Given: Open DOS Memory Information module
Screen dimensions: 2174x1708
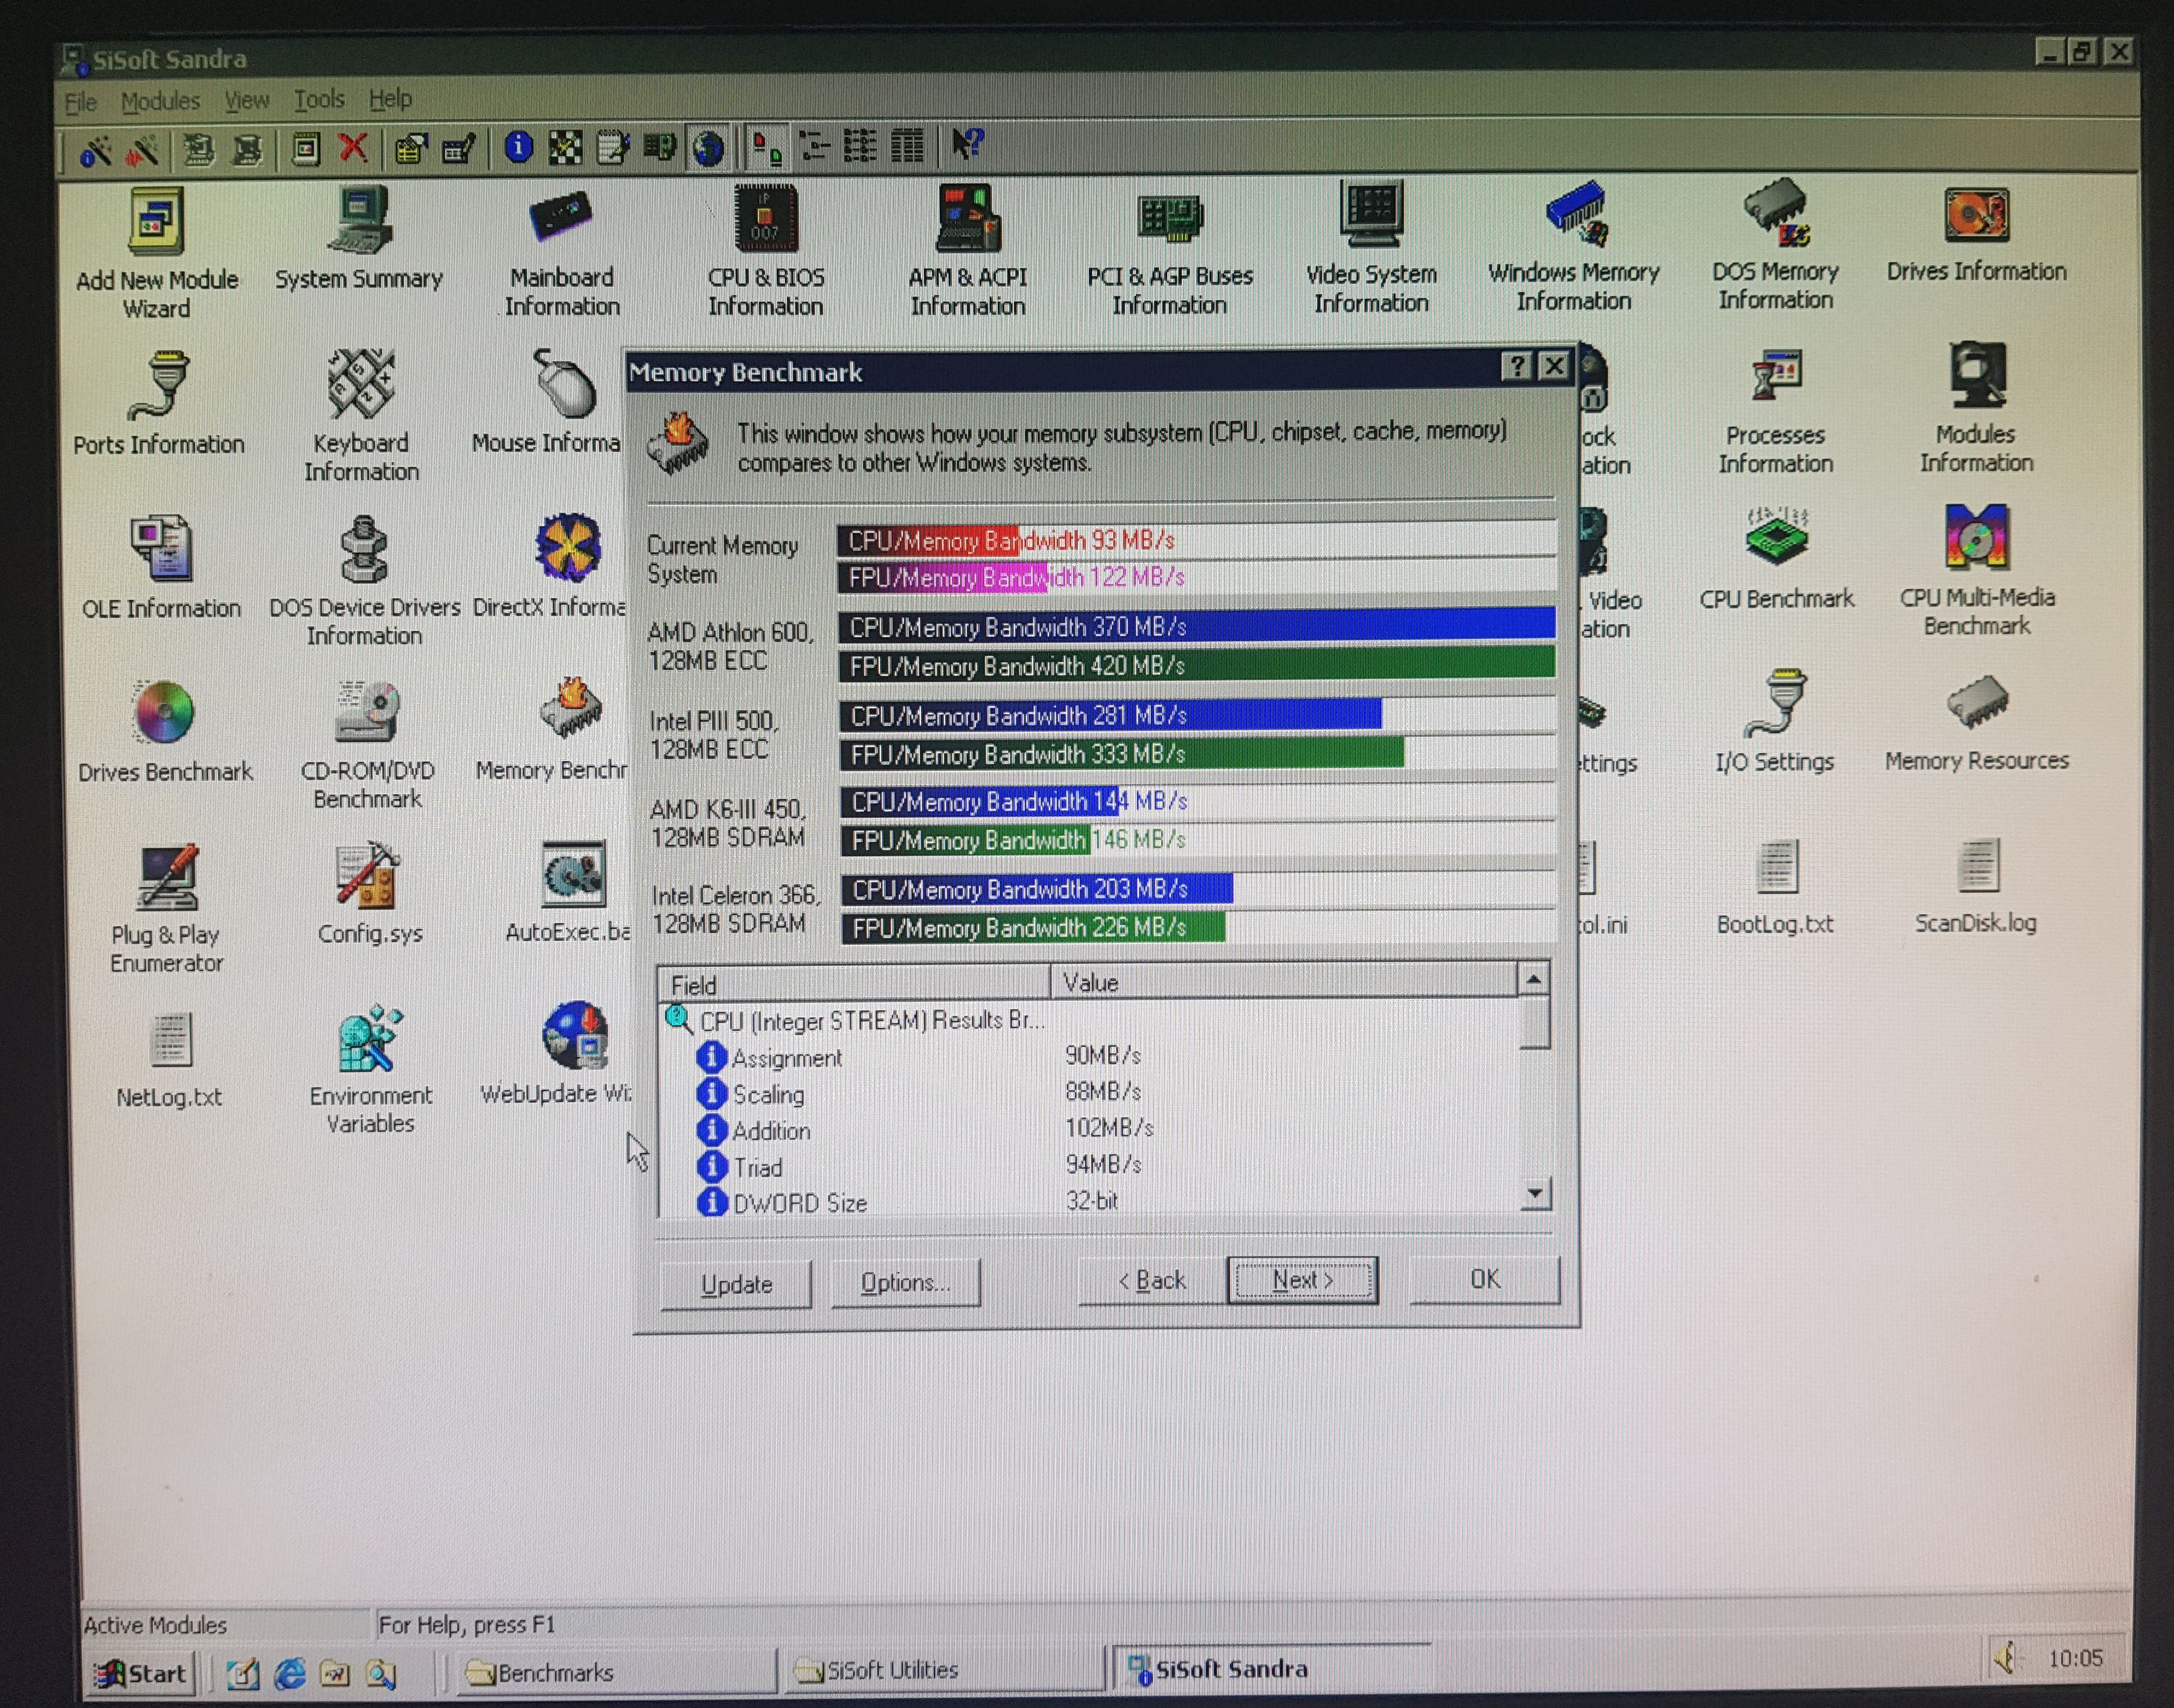Looking at the screenshot, I should coord(1775,245).
